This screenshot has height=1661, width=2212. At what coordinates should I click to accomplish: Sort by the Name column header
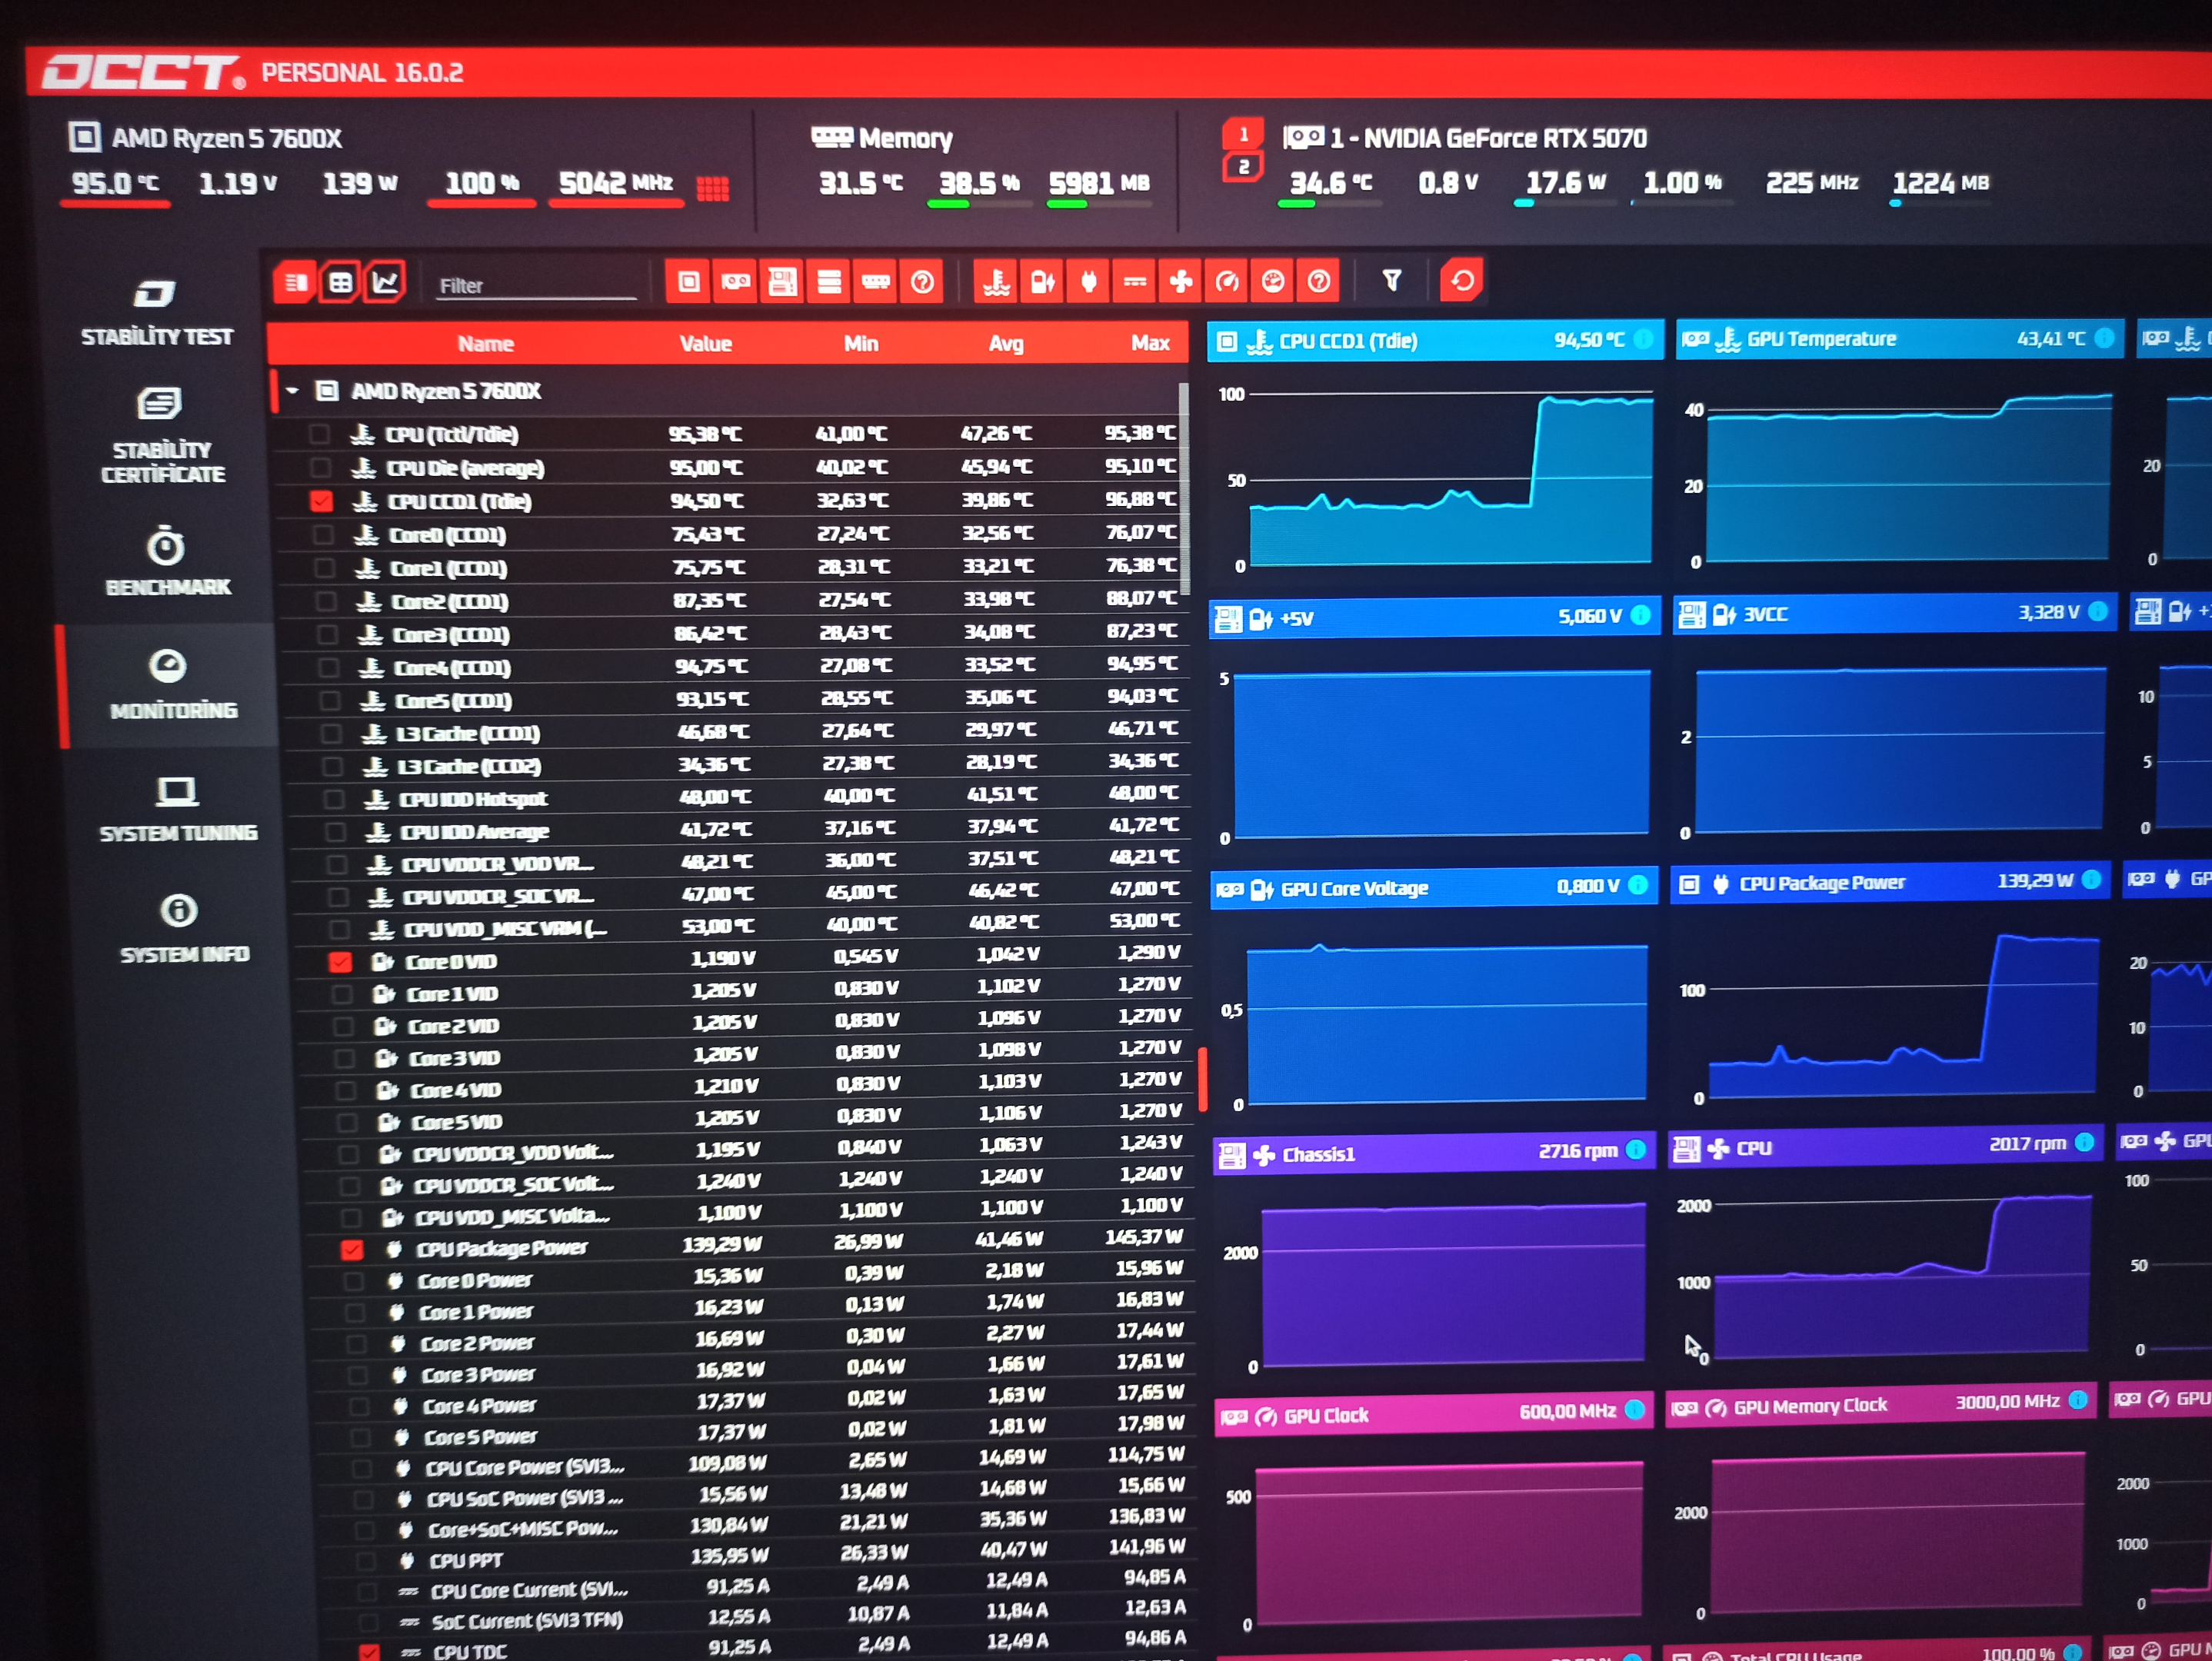click(x=485, y=344)
